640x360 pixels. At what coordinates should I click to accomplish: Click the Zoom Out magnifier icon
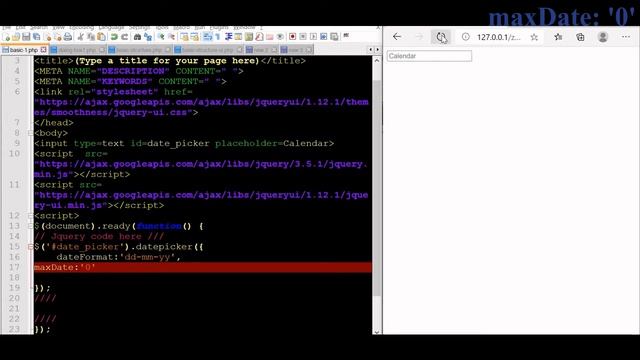171,37
